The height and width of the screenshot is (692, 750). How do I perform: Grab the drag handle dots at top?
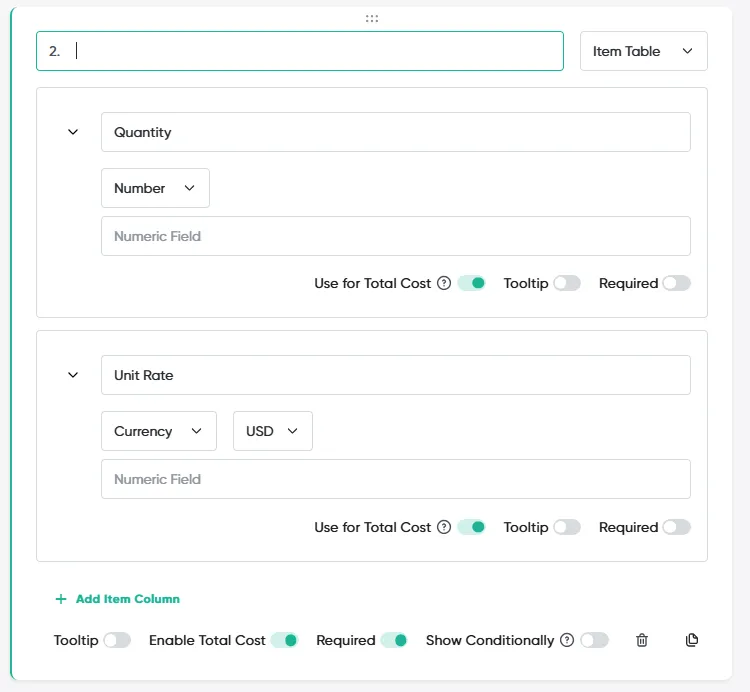[x=372, y=19]
